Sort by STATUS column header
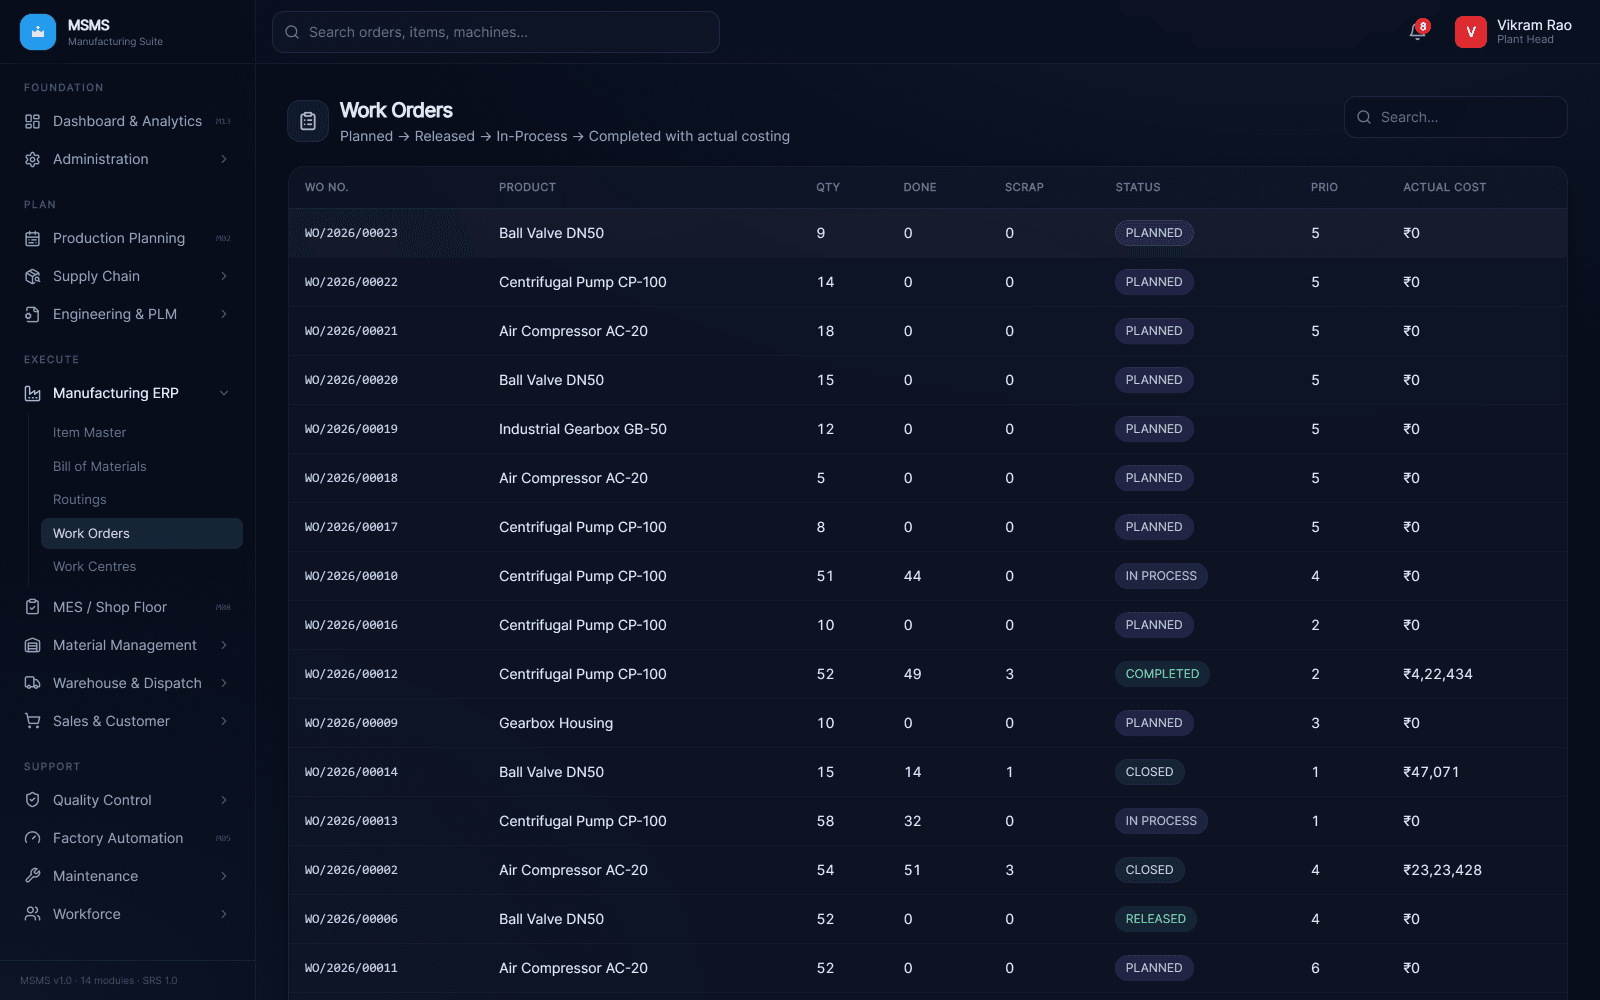Image resolution: width=1600 pixels, height=1000 pixels. click(1138, 187)
